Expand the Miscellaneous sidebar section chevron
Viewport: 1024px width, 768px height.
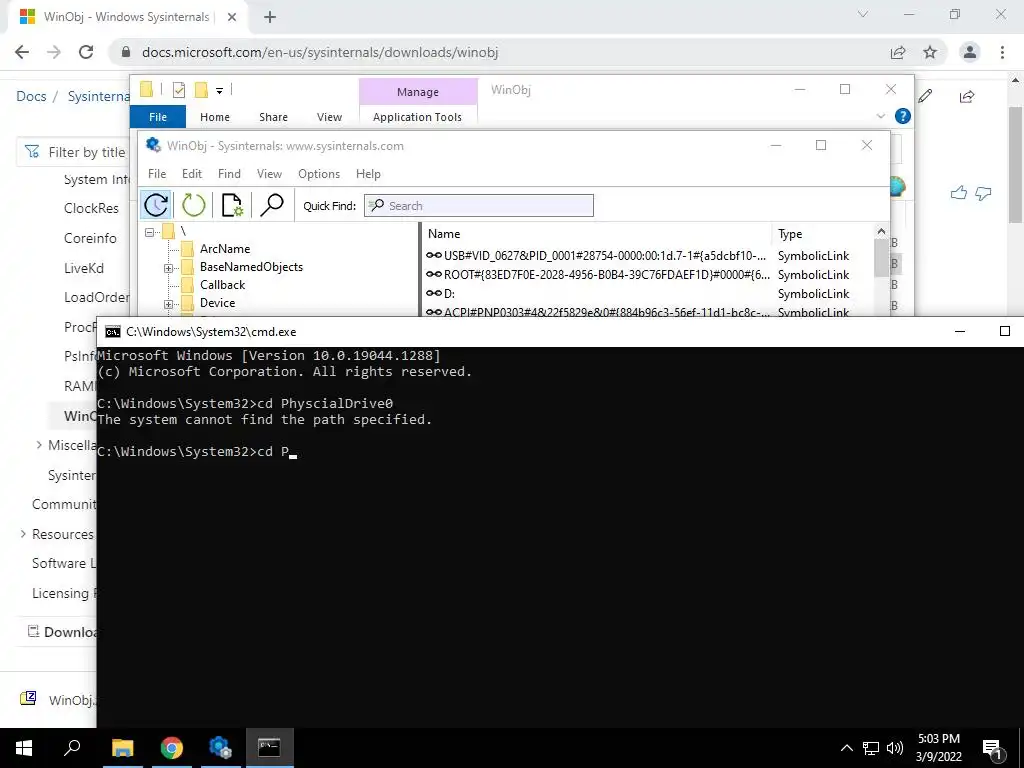[39, 445]
